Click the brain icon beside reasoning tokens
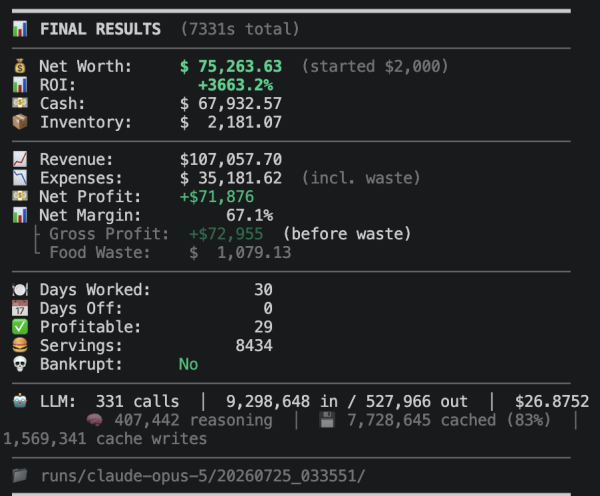This screenshot has width=600, height=496. click(95, 420)
